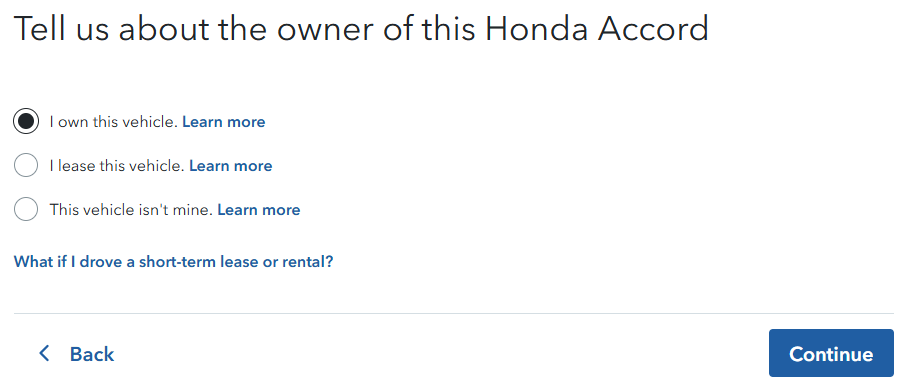Viewport: 903px width, 392px height.
Task: Click the blue Continue button
Action: (831, 353)
